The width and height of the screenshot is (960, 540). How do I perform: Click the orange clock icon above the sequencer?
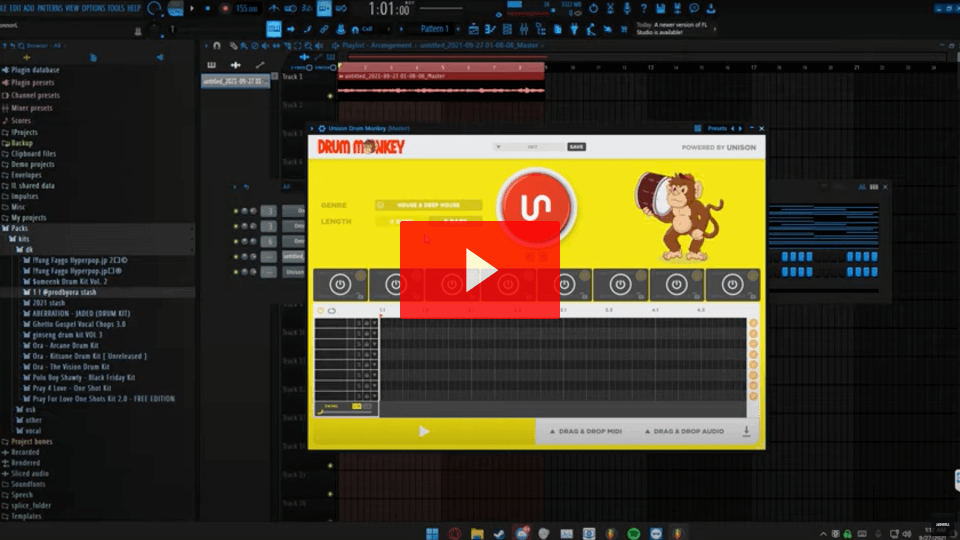click(320, 310)
